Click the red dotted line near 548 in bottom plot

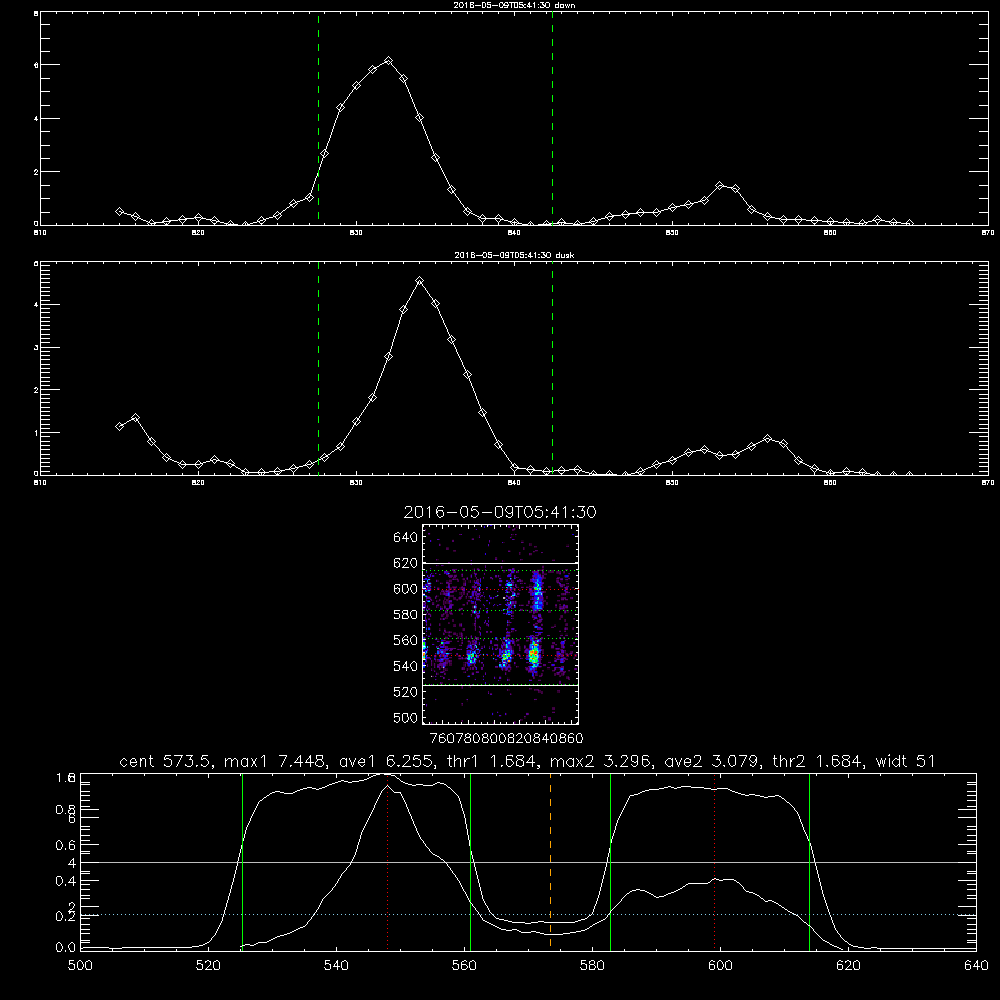[388, 862]
